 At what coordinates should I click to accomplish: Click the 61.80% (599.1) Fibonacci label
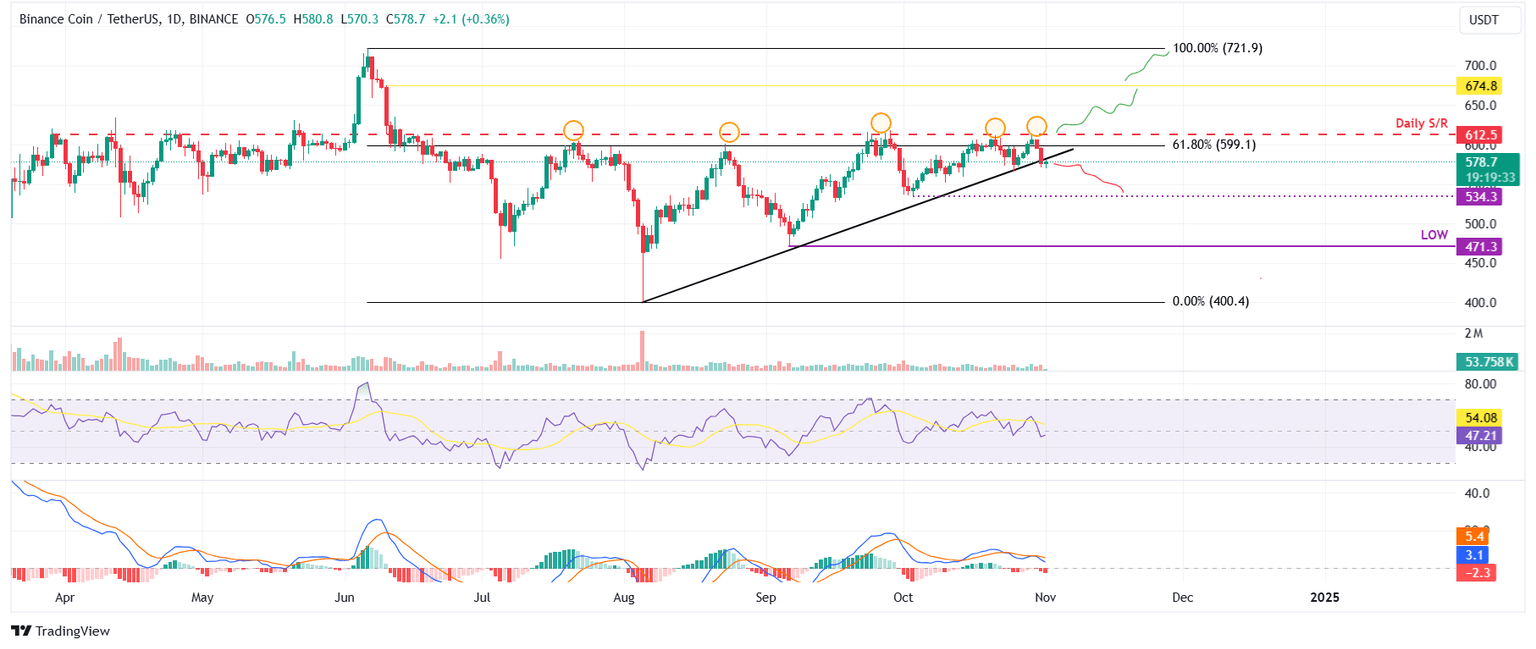(1215, 143)
